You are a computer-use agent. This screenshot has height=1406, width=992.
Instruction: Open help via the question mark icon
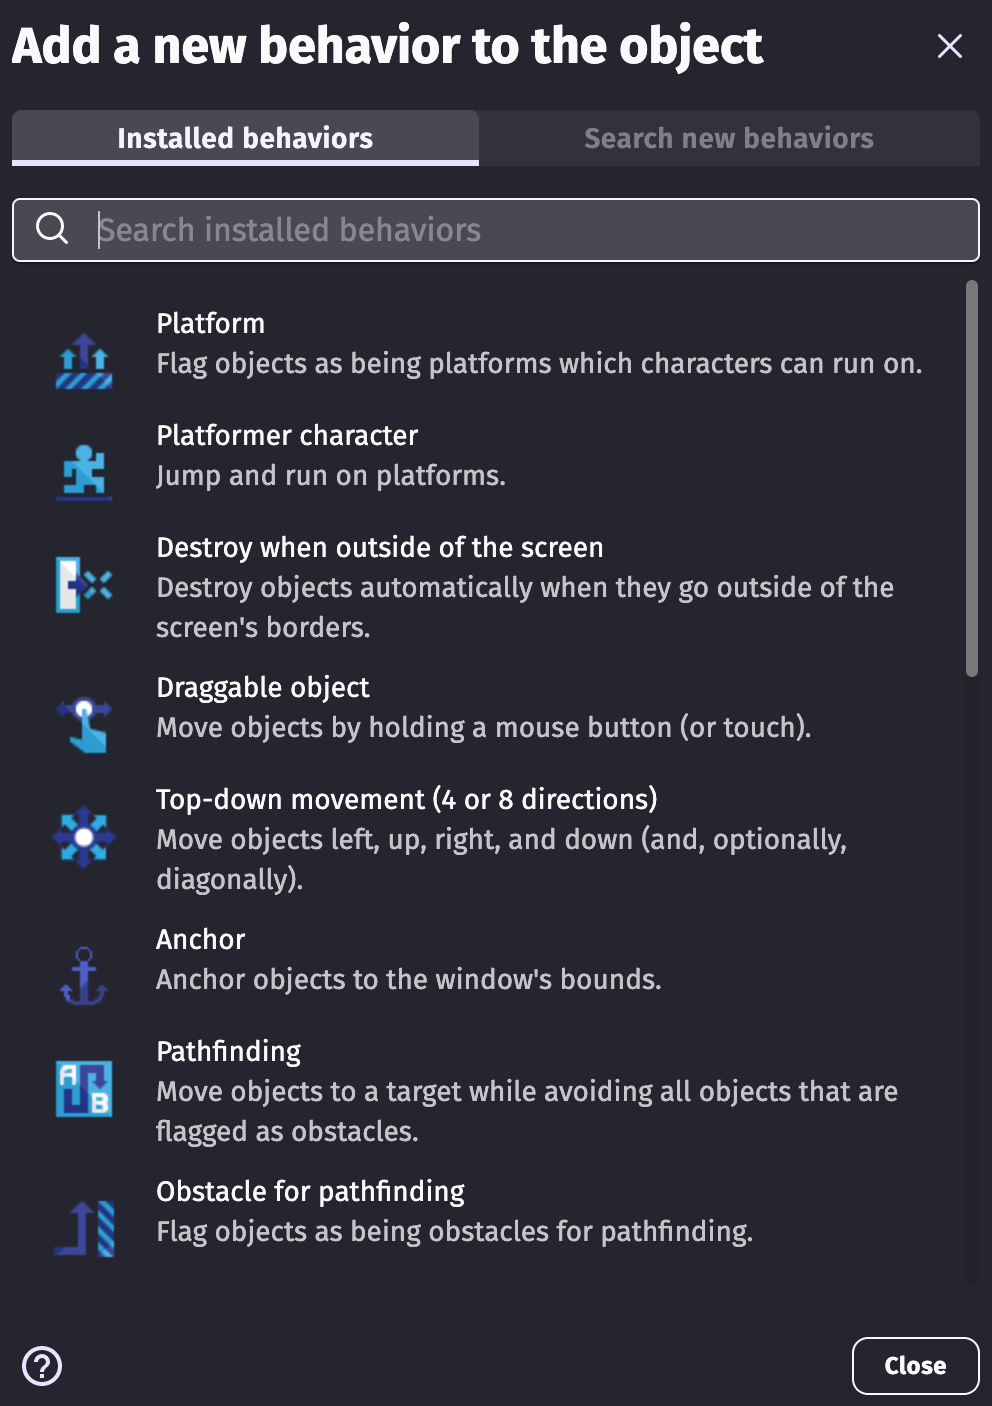[42, 1366]
